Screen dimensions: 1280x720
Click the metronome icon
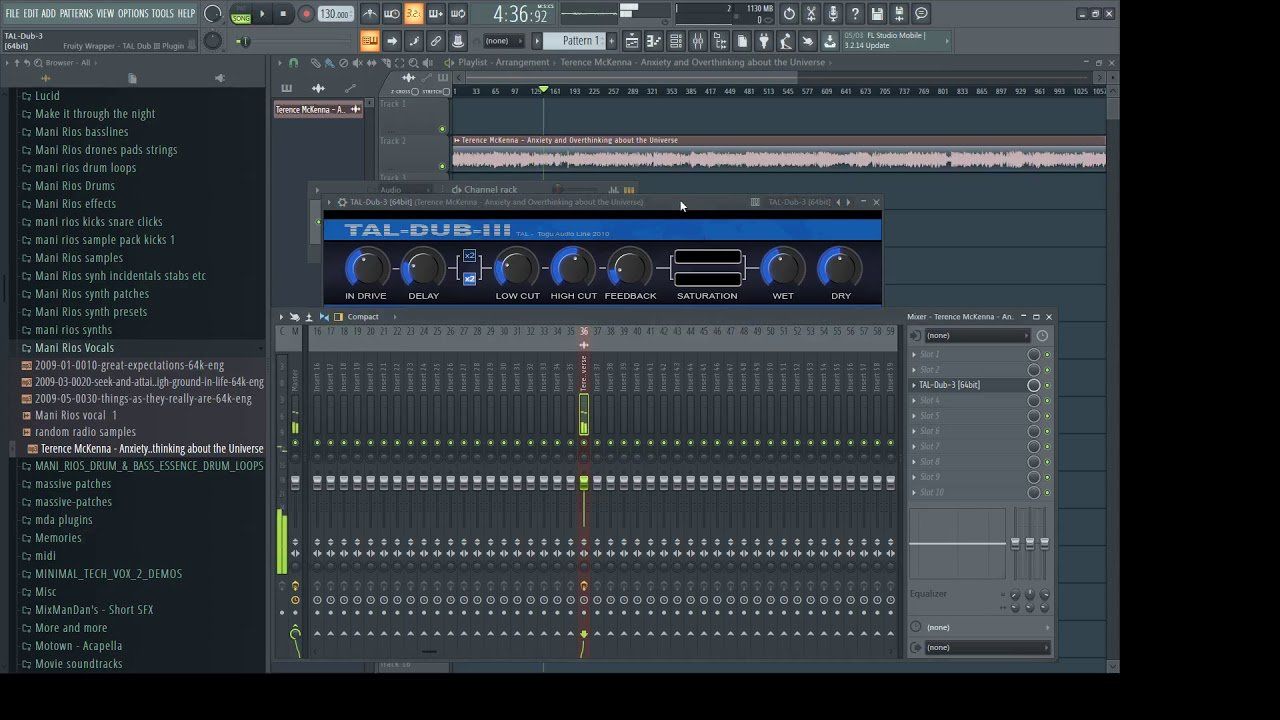(370, 13)
